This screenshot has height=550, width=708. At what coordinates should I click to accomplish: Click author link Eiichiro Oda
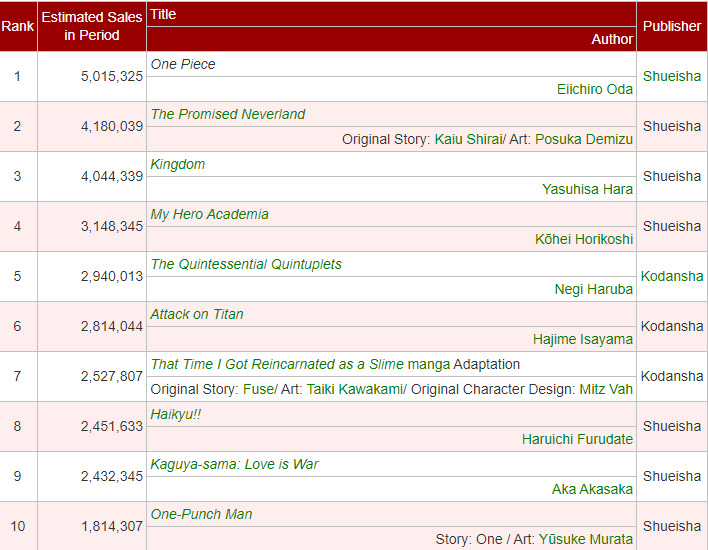coord(594,89)
